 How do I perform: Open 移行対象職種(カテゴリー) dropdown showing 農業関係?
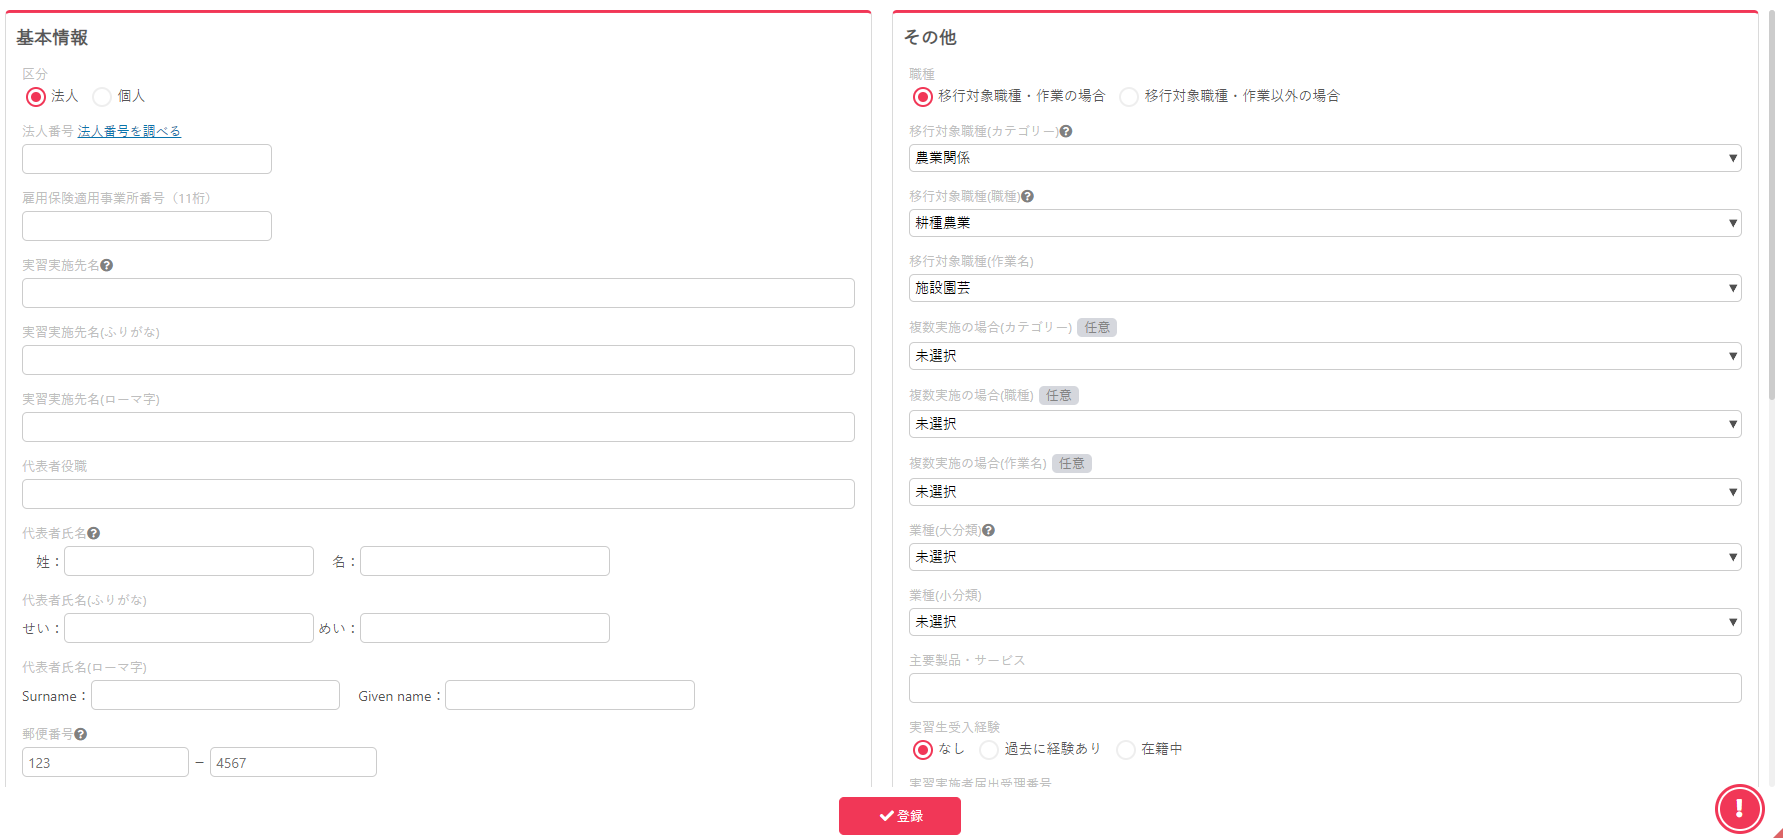[x=1324, y=158]
